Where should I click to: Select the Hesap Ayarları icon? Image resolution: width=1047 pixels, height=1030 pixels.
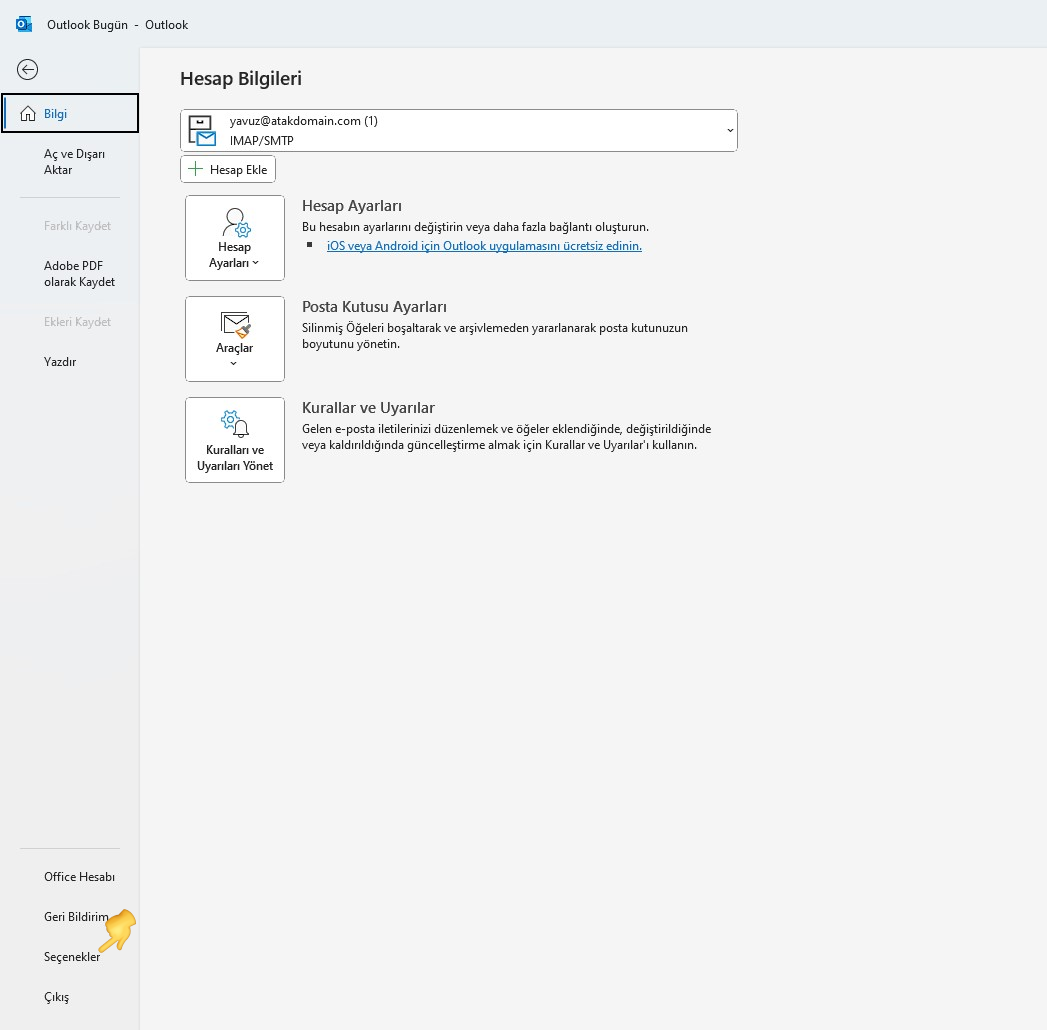[235, 222]
